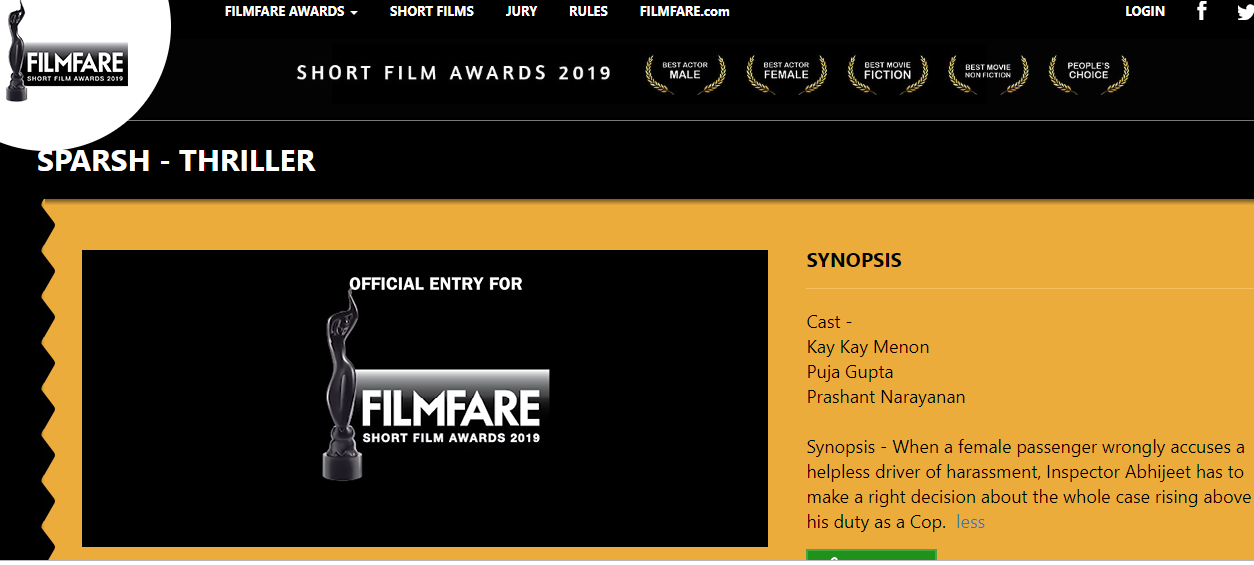This screenshot has height=565, width=1254.
Task: Click the Short Film Awards 2019 header title
Action: point(454,73)
